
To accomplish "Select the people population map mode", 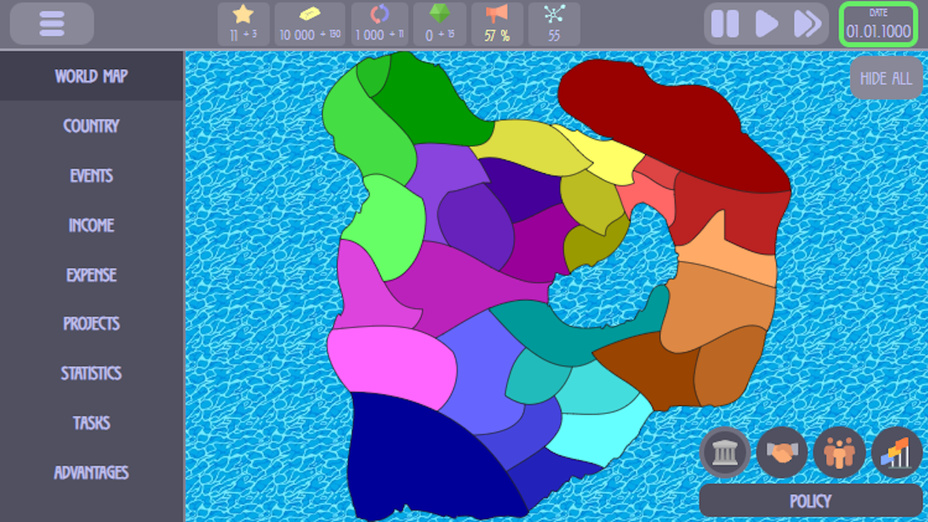I will (x=839, y=453).
